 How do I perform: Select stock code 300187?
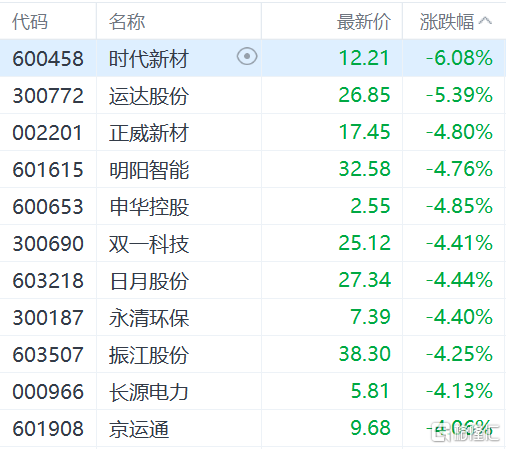[x=48, y=318]
